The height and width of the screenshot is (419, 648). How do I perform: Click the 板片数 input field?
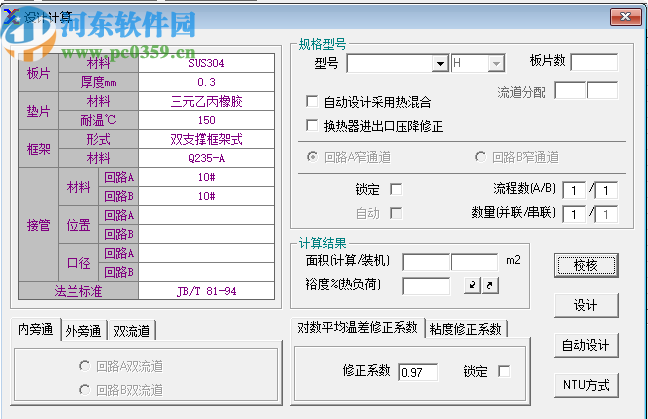point(594,62)
